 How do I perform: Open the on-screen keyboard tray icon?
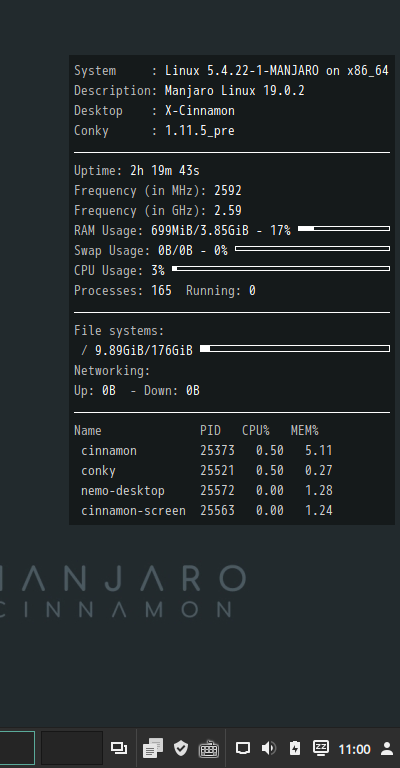(209, 748)
